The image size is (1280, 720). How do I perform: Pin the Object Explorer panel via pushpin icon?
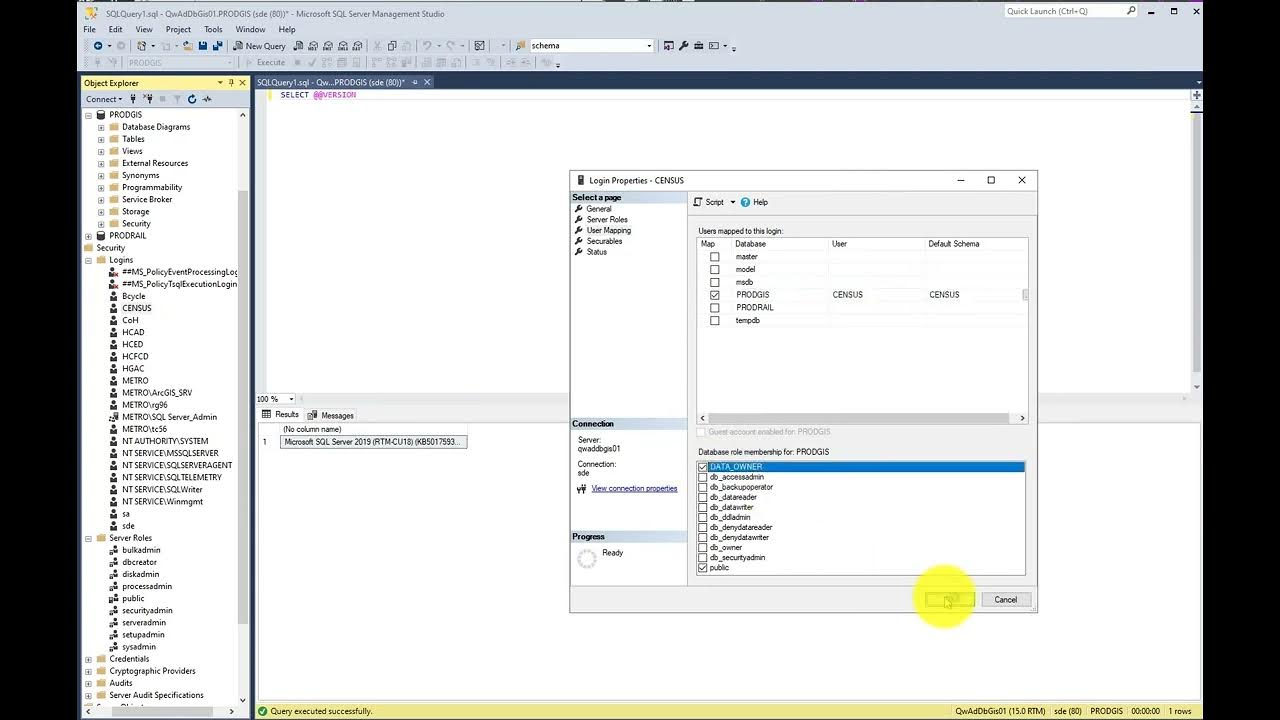230,83
